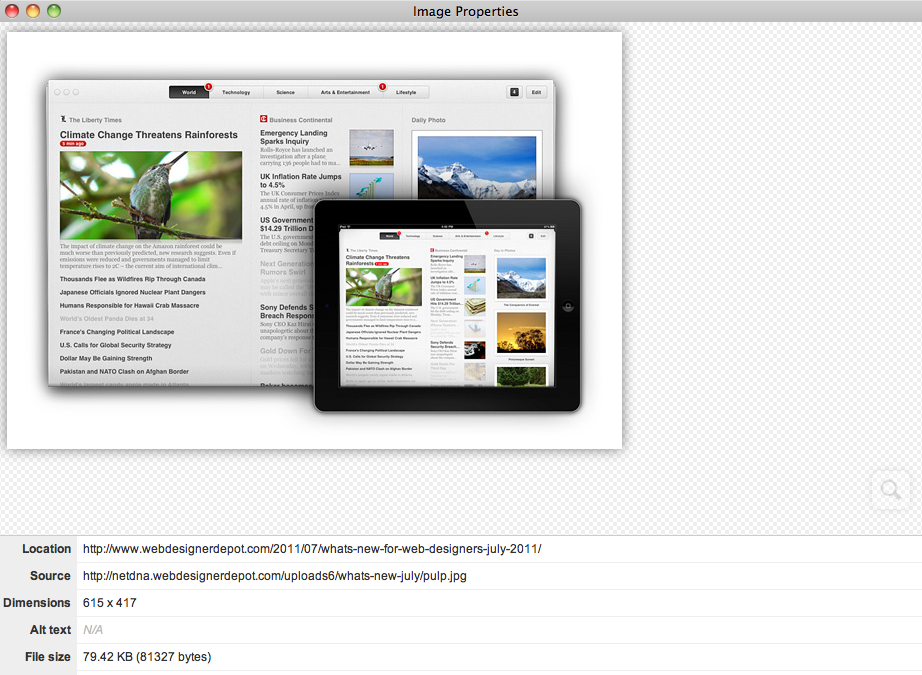Click the Source label
Image resolution: width=922 pixels, height=675 pixels.
click(x=51, y=576)
